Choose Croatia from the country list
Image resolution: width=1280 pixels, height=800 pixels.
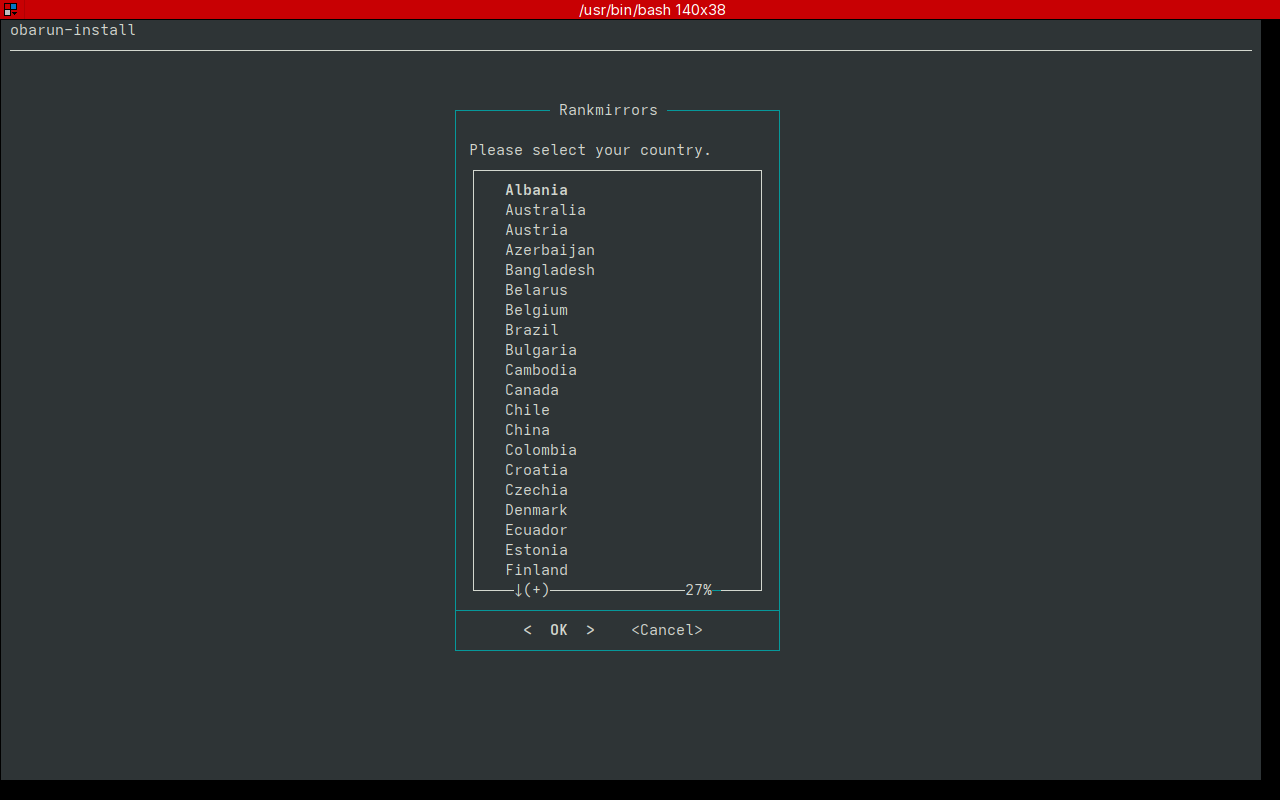pyautogui.click(x=536, y=470)
